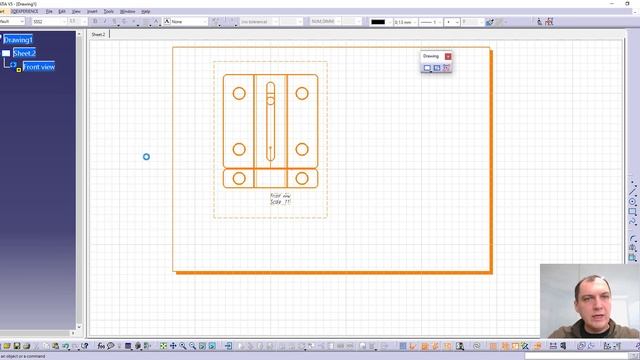Close the floating Drawing toolbar

tap(448, 56)
